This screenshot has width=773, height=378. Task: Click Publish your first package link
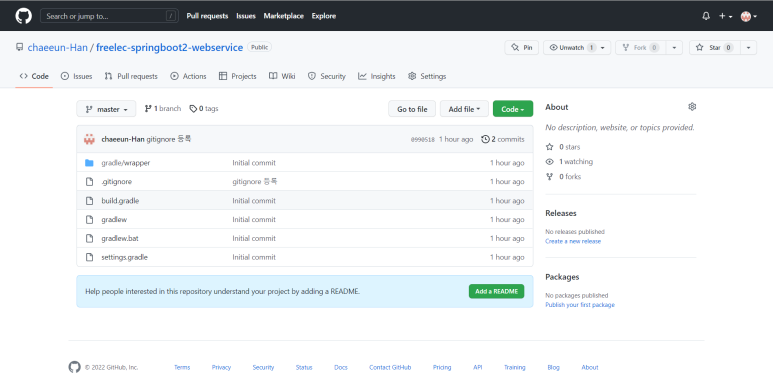(580, 305)
